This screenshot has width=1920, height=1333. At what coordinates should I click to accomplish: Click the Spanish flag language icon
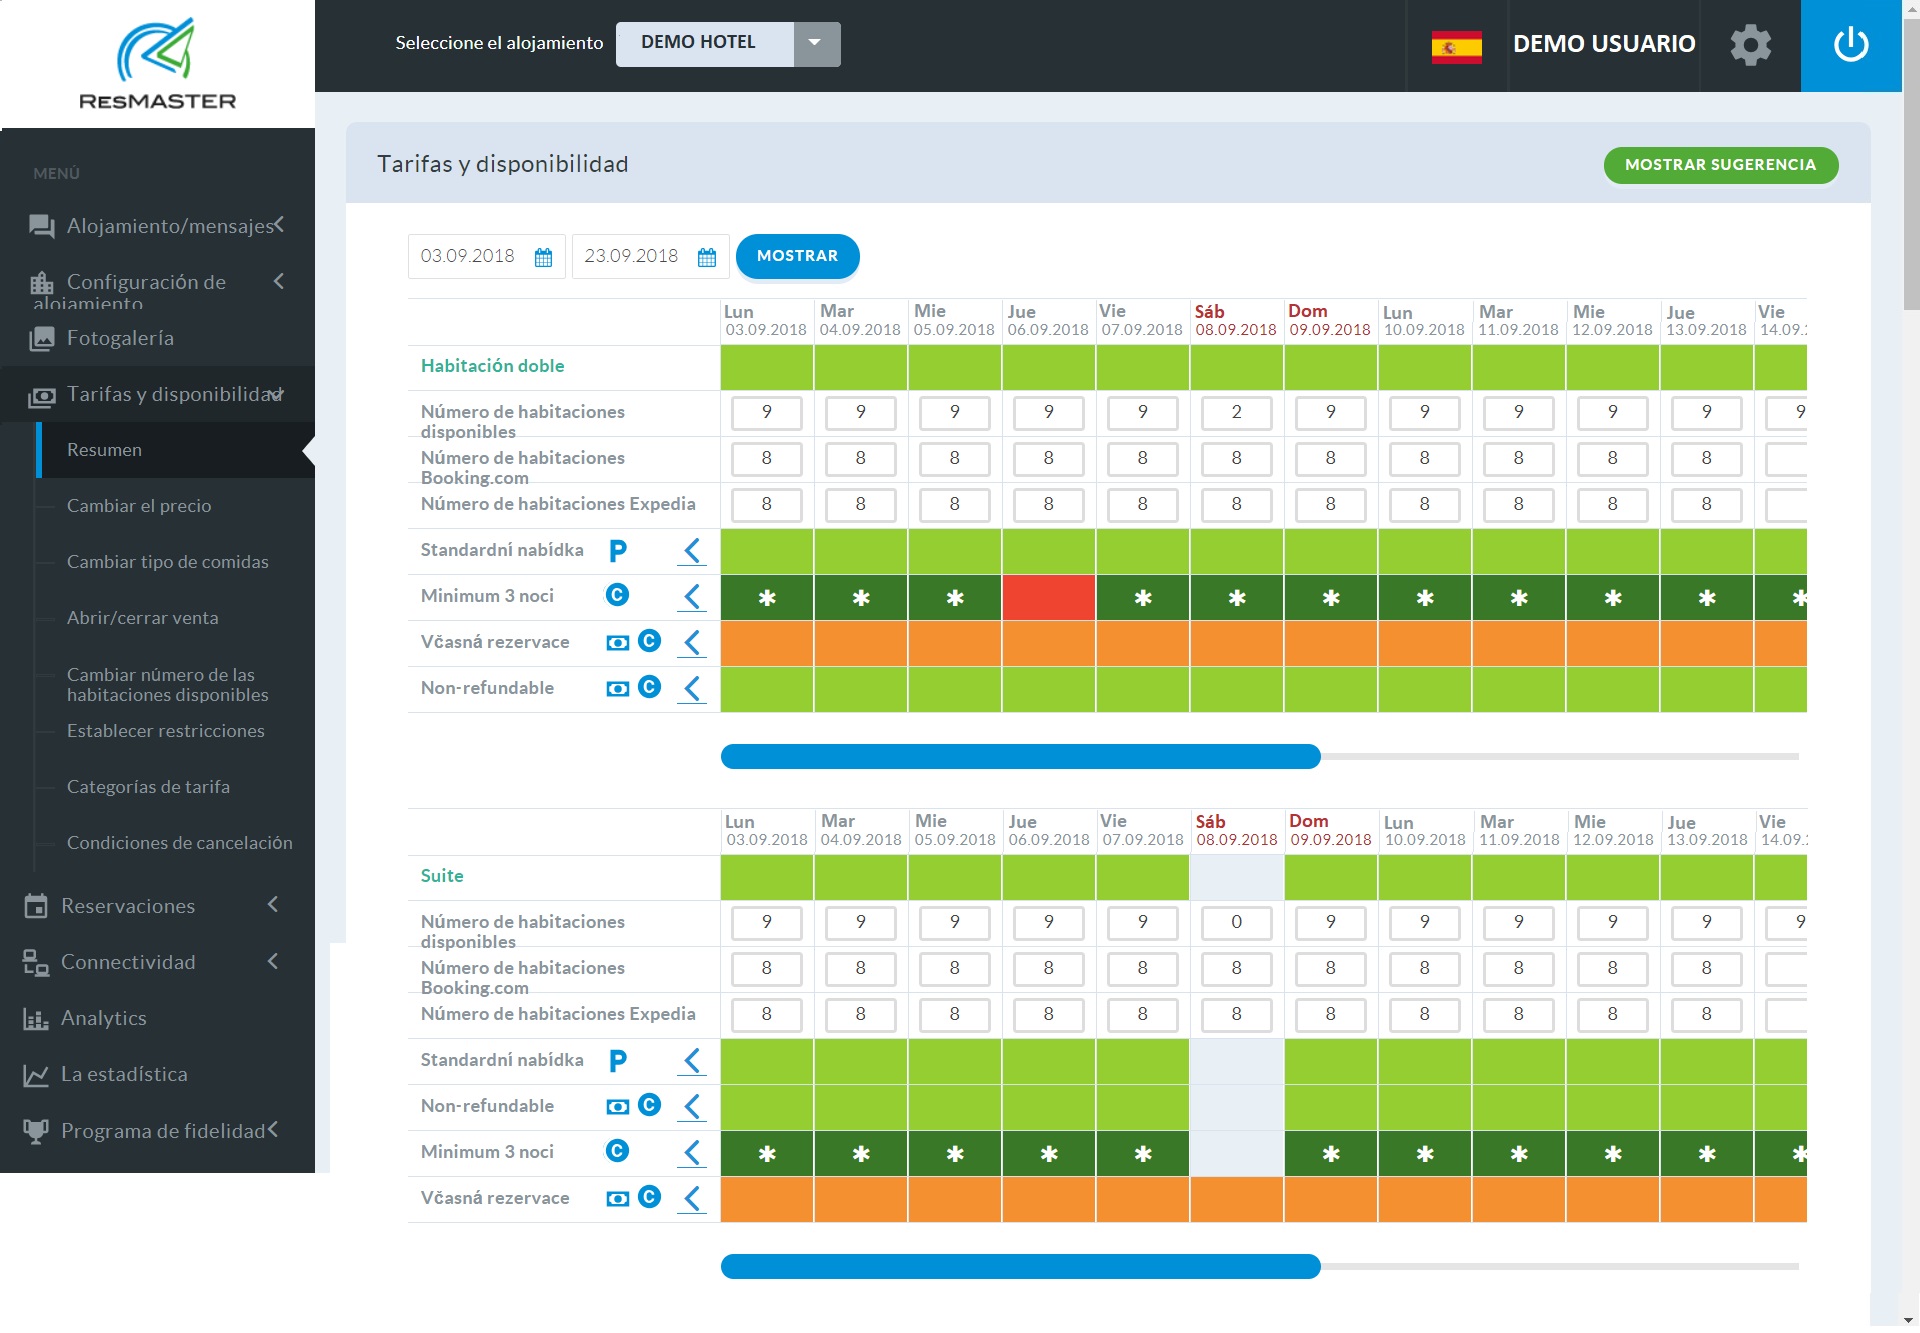point(1457,45)
